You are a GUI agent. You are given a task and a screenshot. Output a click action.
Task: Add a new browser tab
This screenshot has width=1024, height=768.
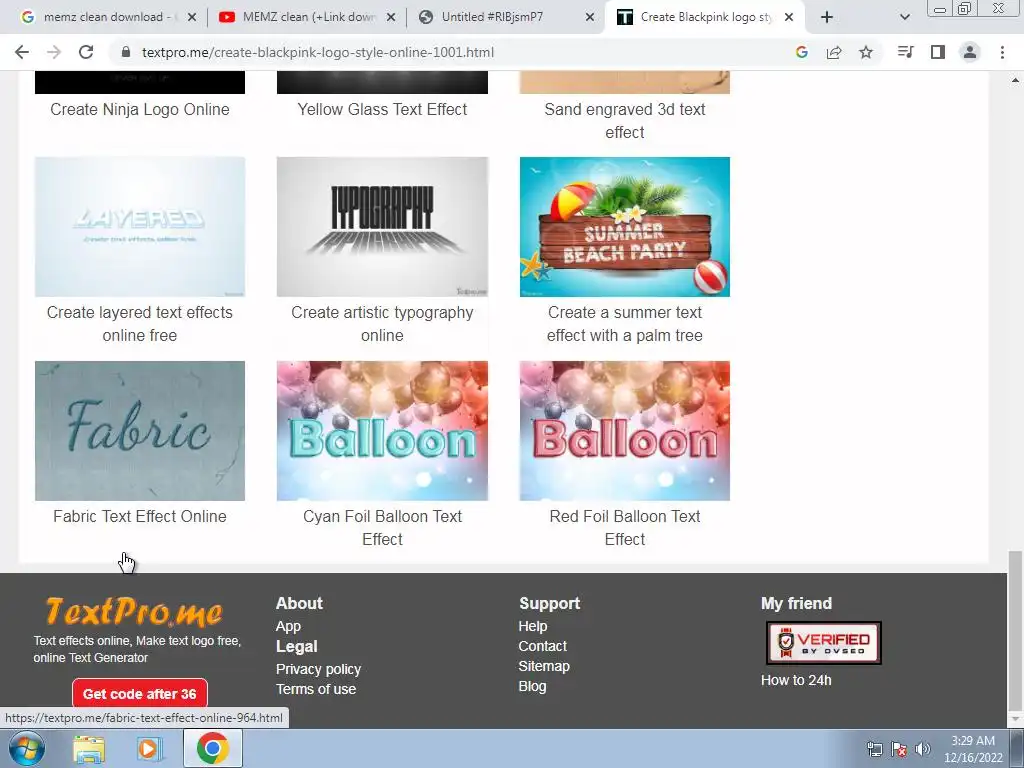pyautogui.click(x=827, y=17)
